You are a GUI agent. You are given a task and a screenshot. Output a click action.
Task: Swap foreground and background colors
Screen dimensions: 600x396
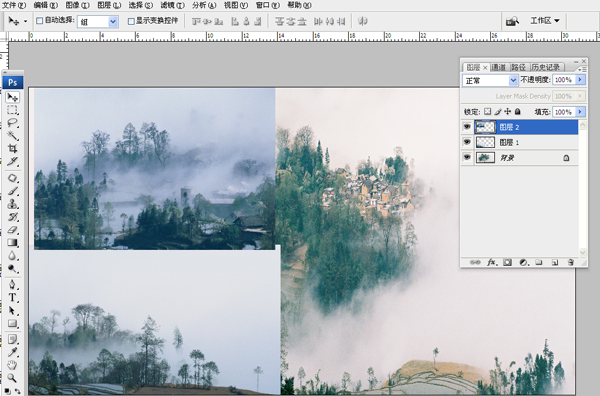[18, 391]
